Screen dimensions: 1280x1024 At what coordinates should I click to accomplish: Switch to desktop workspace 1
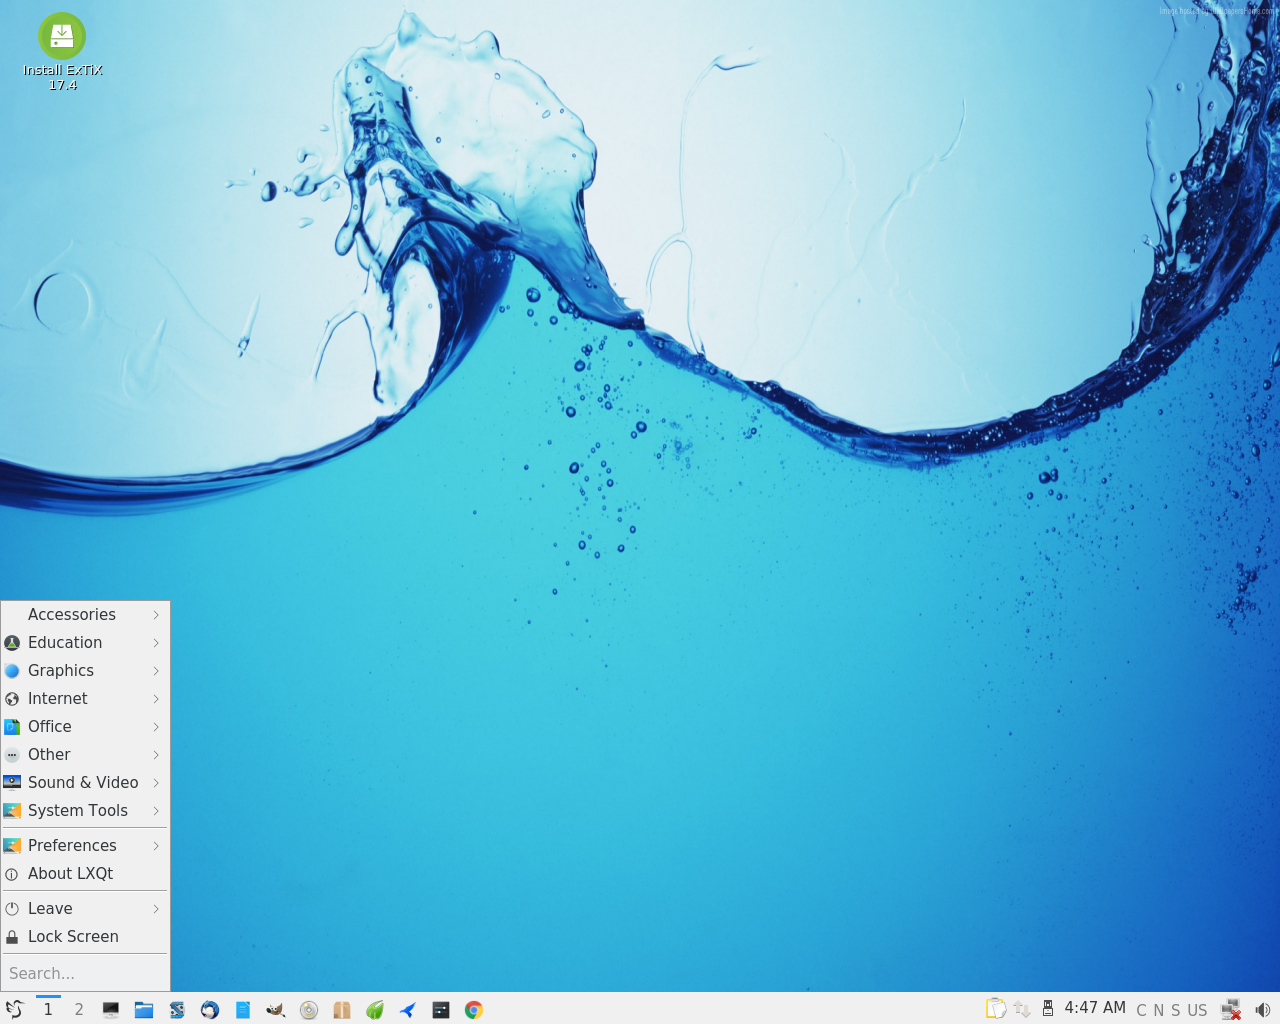(48, 1009)
